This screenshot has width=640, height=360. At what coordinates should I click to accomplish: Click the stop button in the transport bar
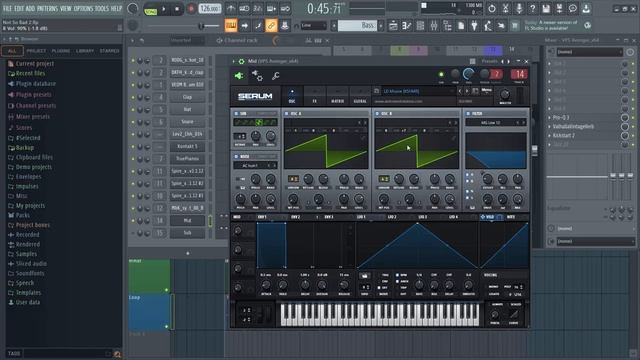point(177,9)
